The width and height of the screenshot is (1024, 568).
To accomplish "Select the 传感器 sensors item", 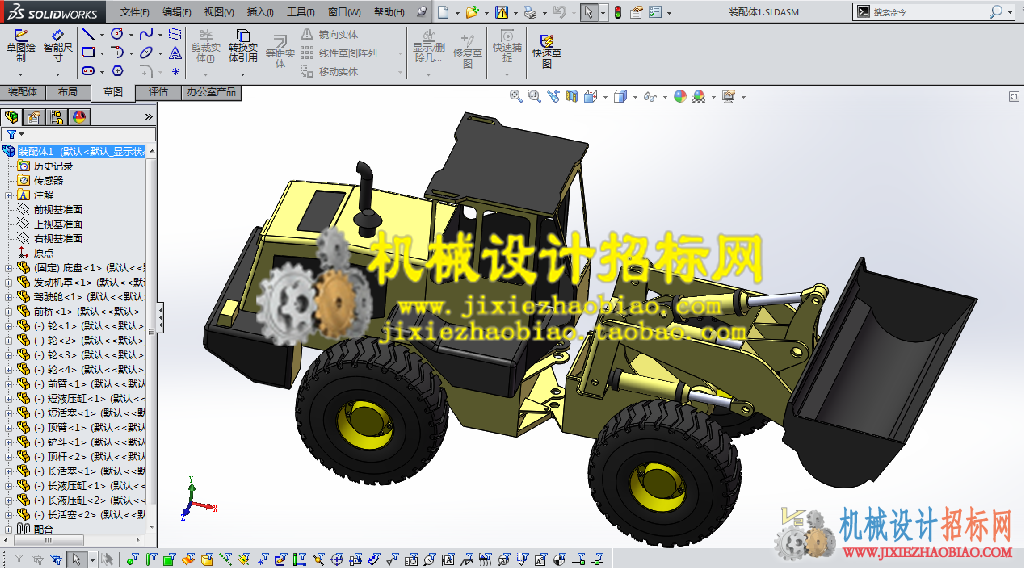I will point(48,181).
